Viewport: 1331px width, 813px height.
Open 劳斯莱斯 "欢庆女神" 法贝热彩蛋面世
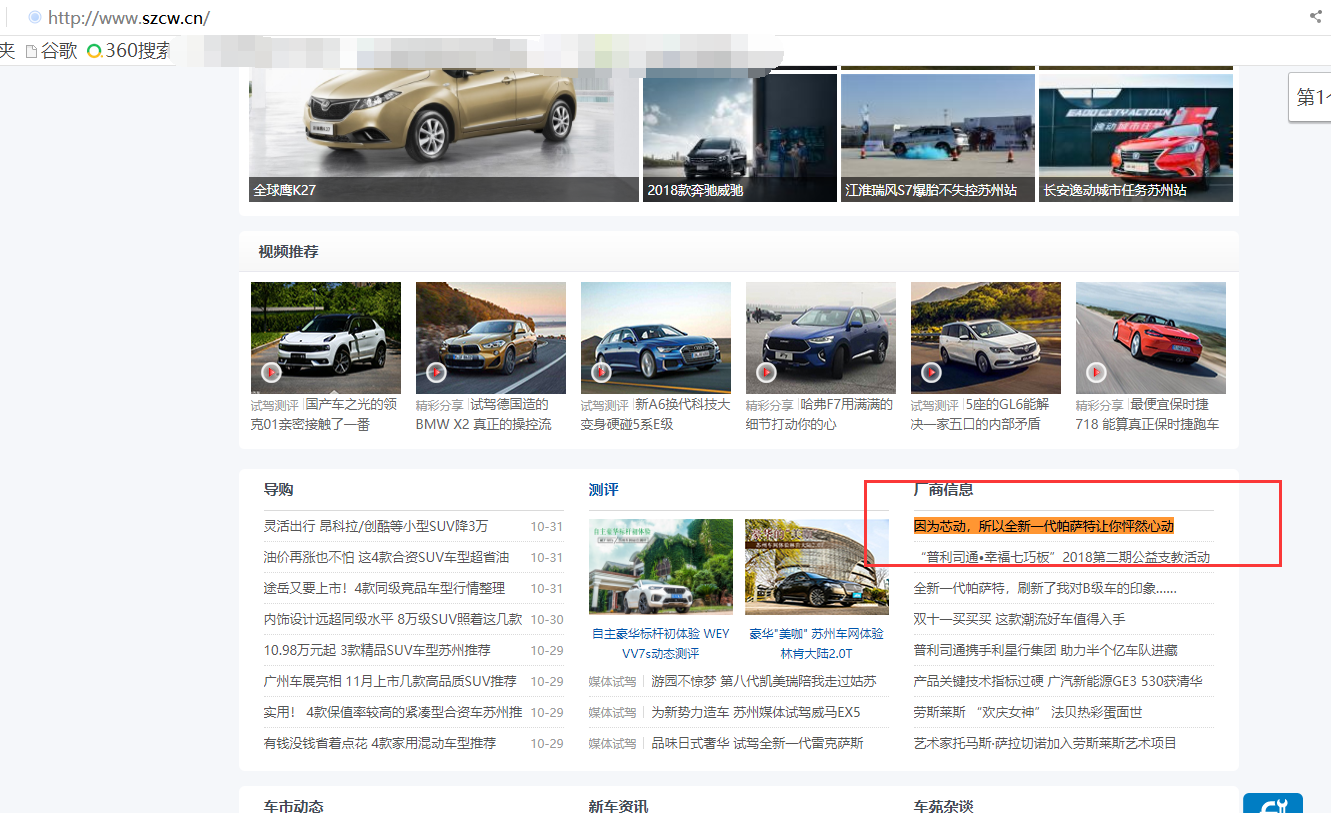pyautogui.click(x=1028, y=712)
